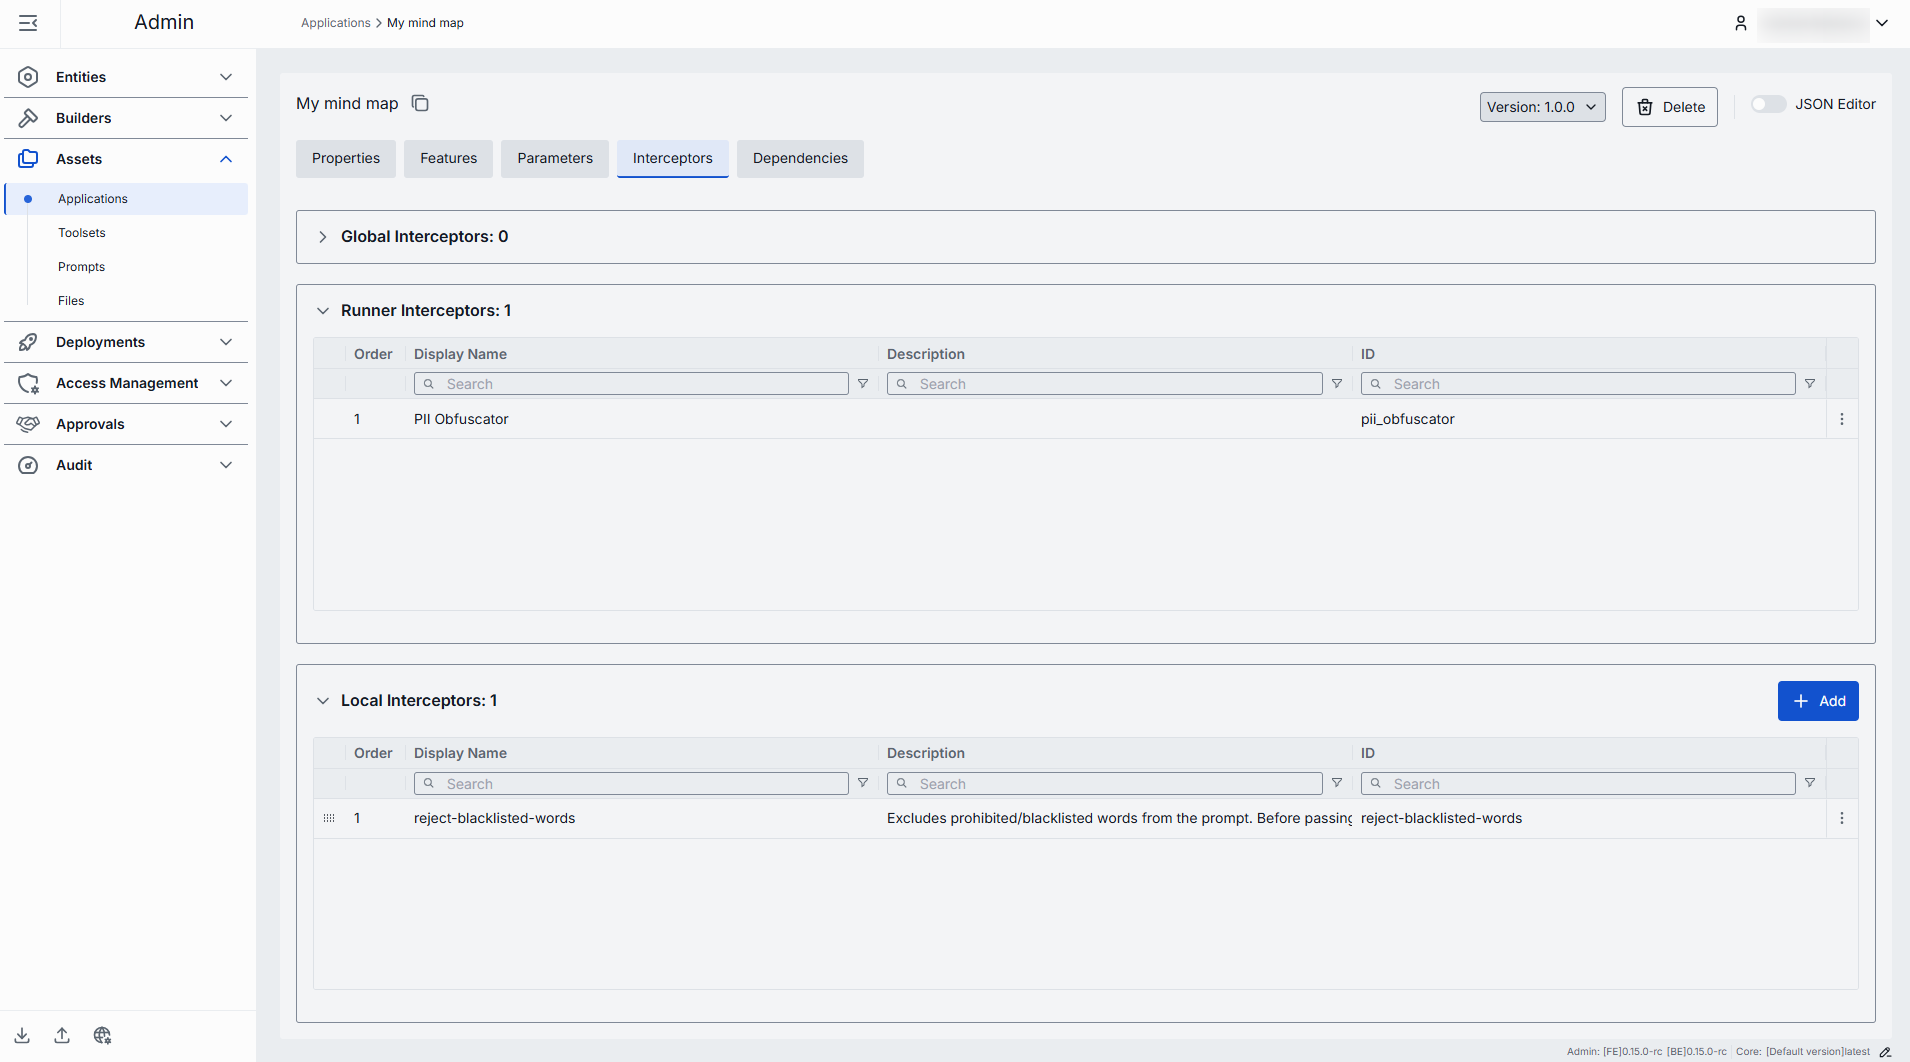The height and width of the screenshot is (1062, 1910).
Task: Grab the drag handle for reject-blacklisted-words row
Action: [x=329, y=818]
